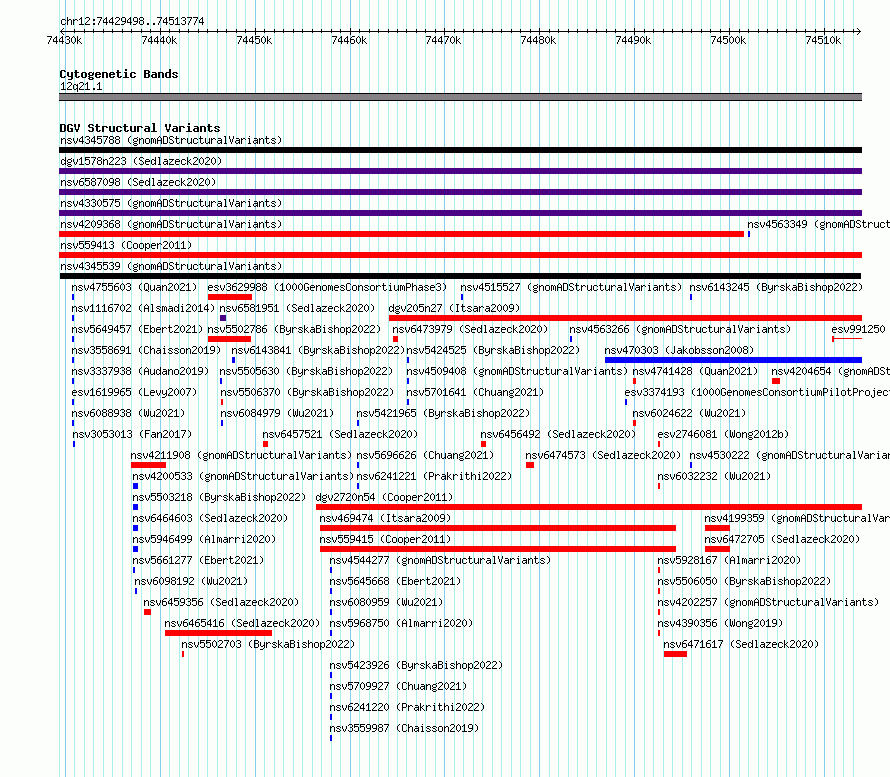Click nsv6474573 (Sedlazeck2020) label

tap(603, 455)
